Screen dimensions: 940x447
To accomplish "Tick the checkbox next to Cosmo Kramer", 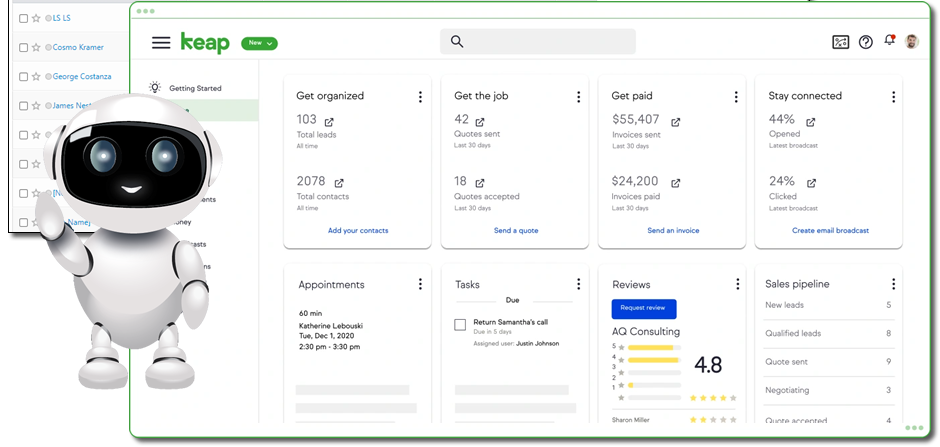I will [24, 47].
